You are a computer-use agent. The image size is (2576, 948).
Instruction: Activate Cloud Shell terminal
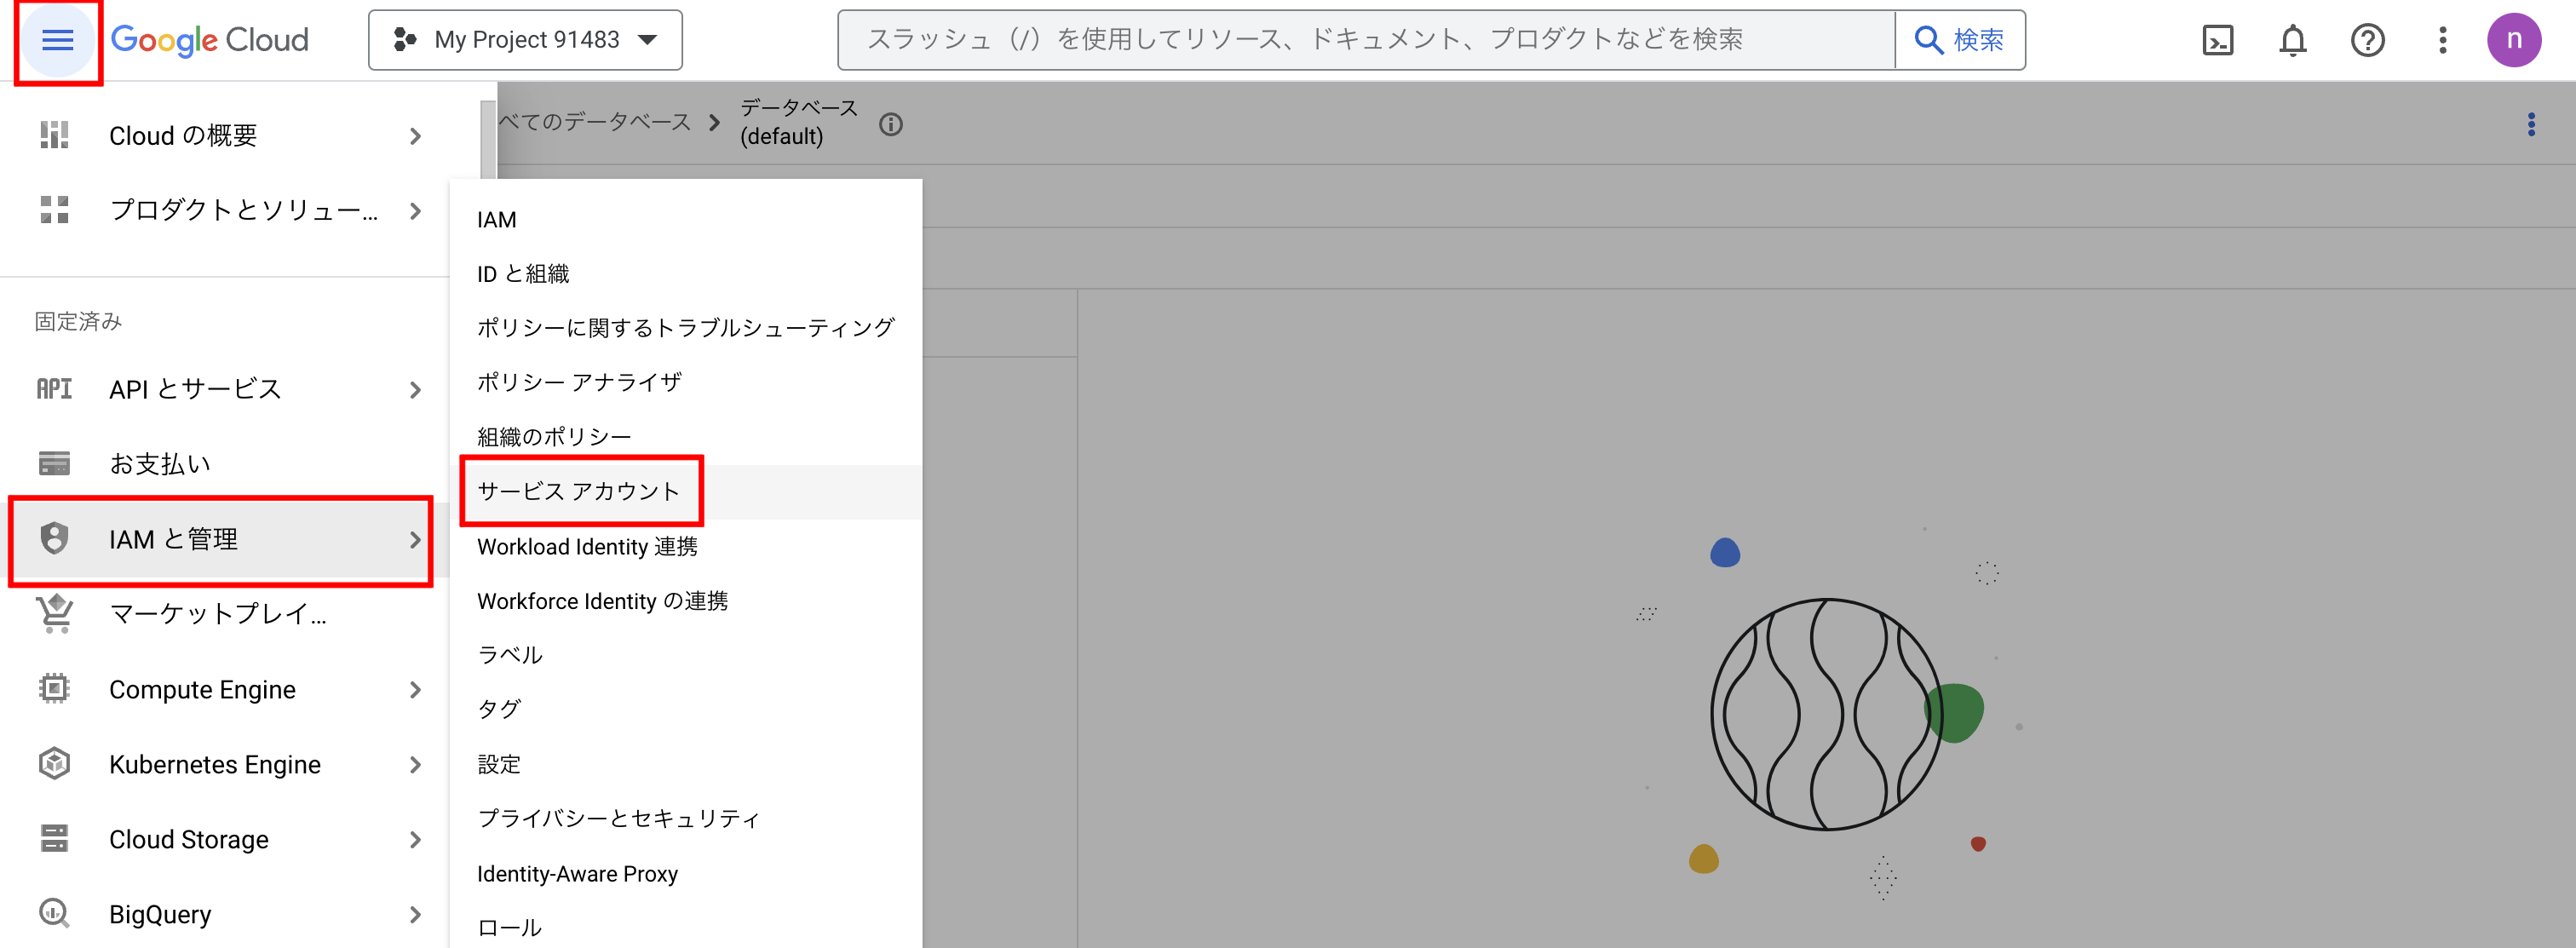2218,40
